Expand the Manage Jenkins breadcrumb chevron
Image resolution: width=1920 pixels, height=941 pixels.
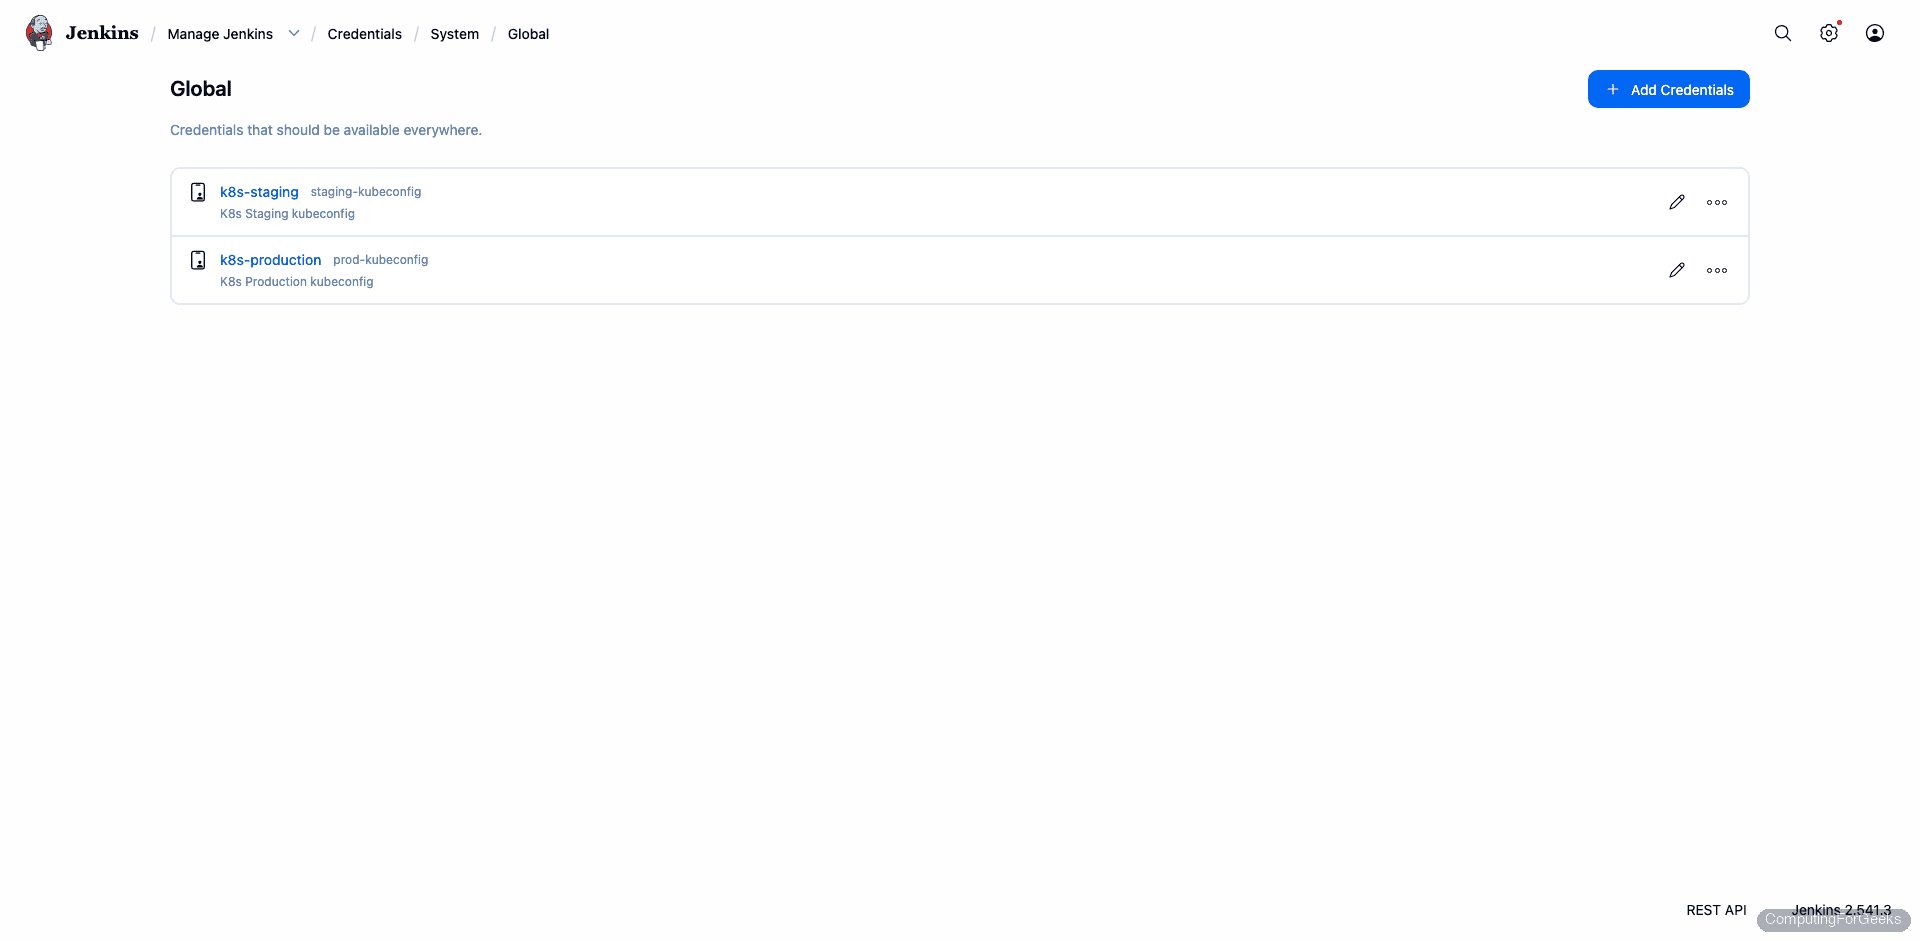pyautogui.click(x=294, y=33)
